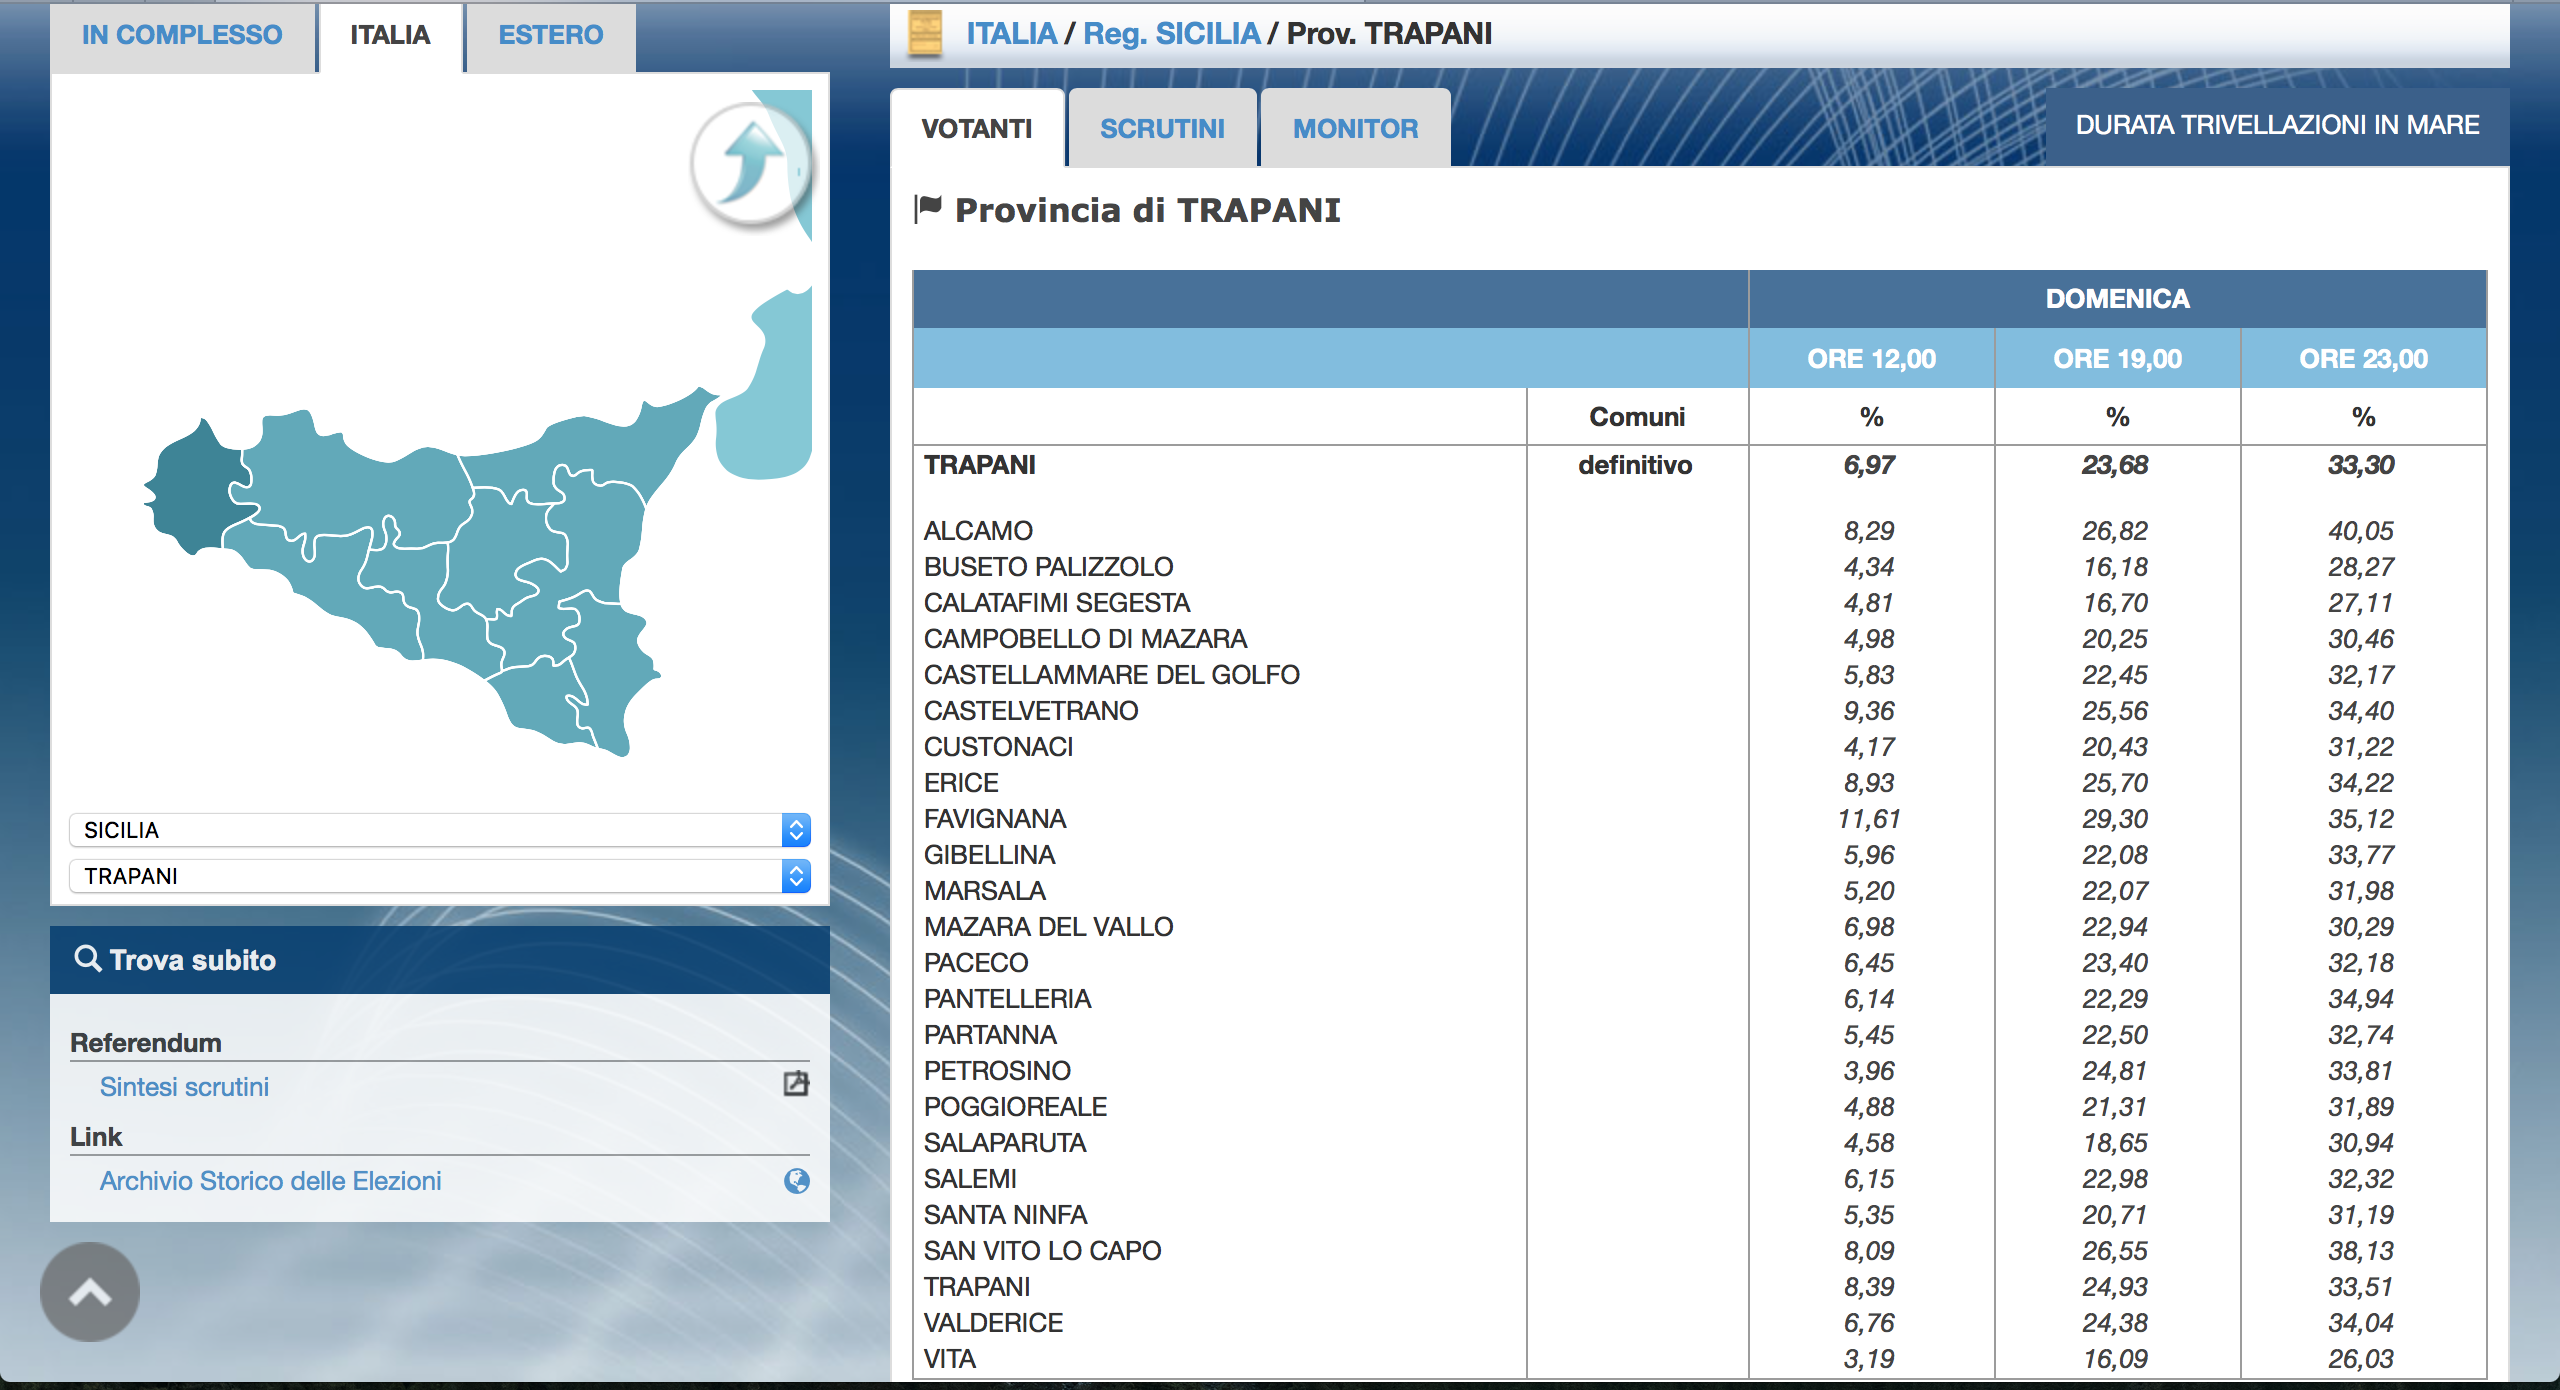Click the DURATA TRIVELLAZIONI IN MARE banner
2560x1390 pixels.
tap(2277, 125)
